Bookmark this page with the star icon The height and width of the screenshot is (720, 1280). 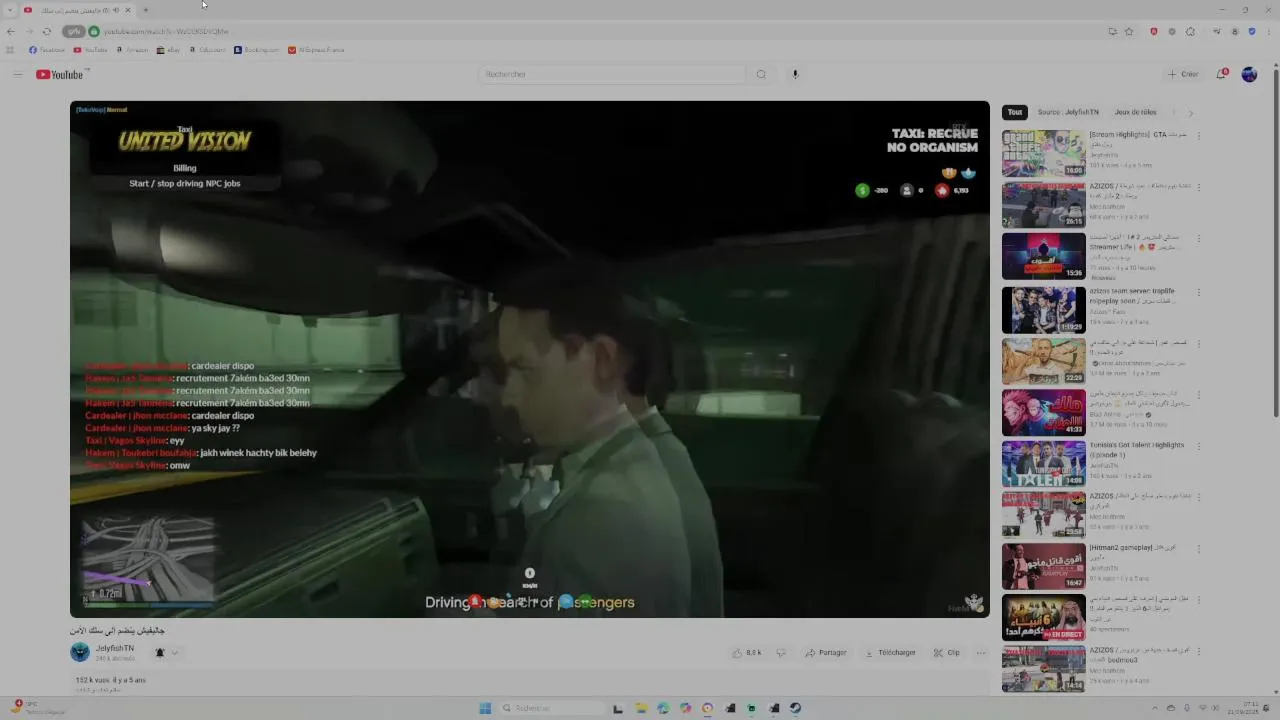1129,31
